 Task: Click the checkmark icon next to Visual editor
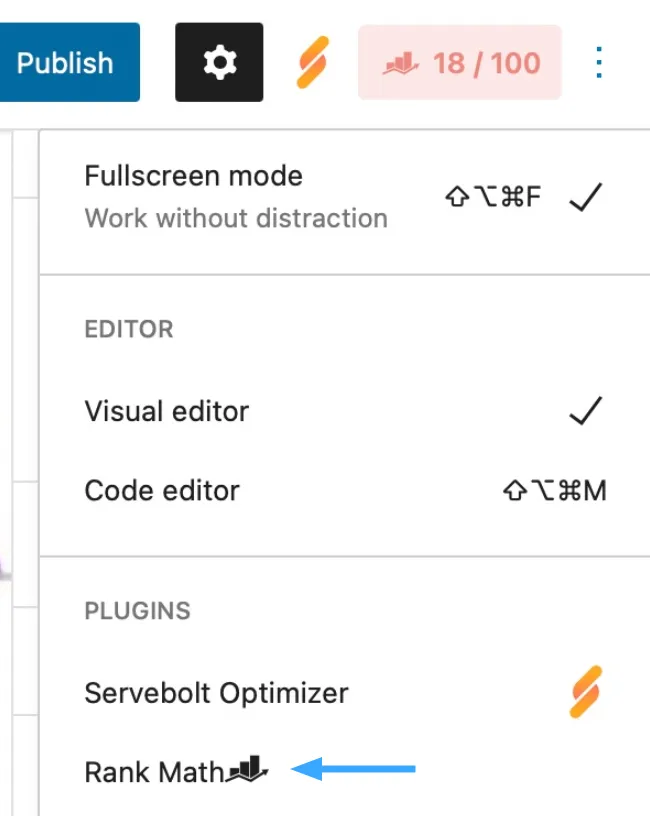[x=585, y=410]
